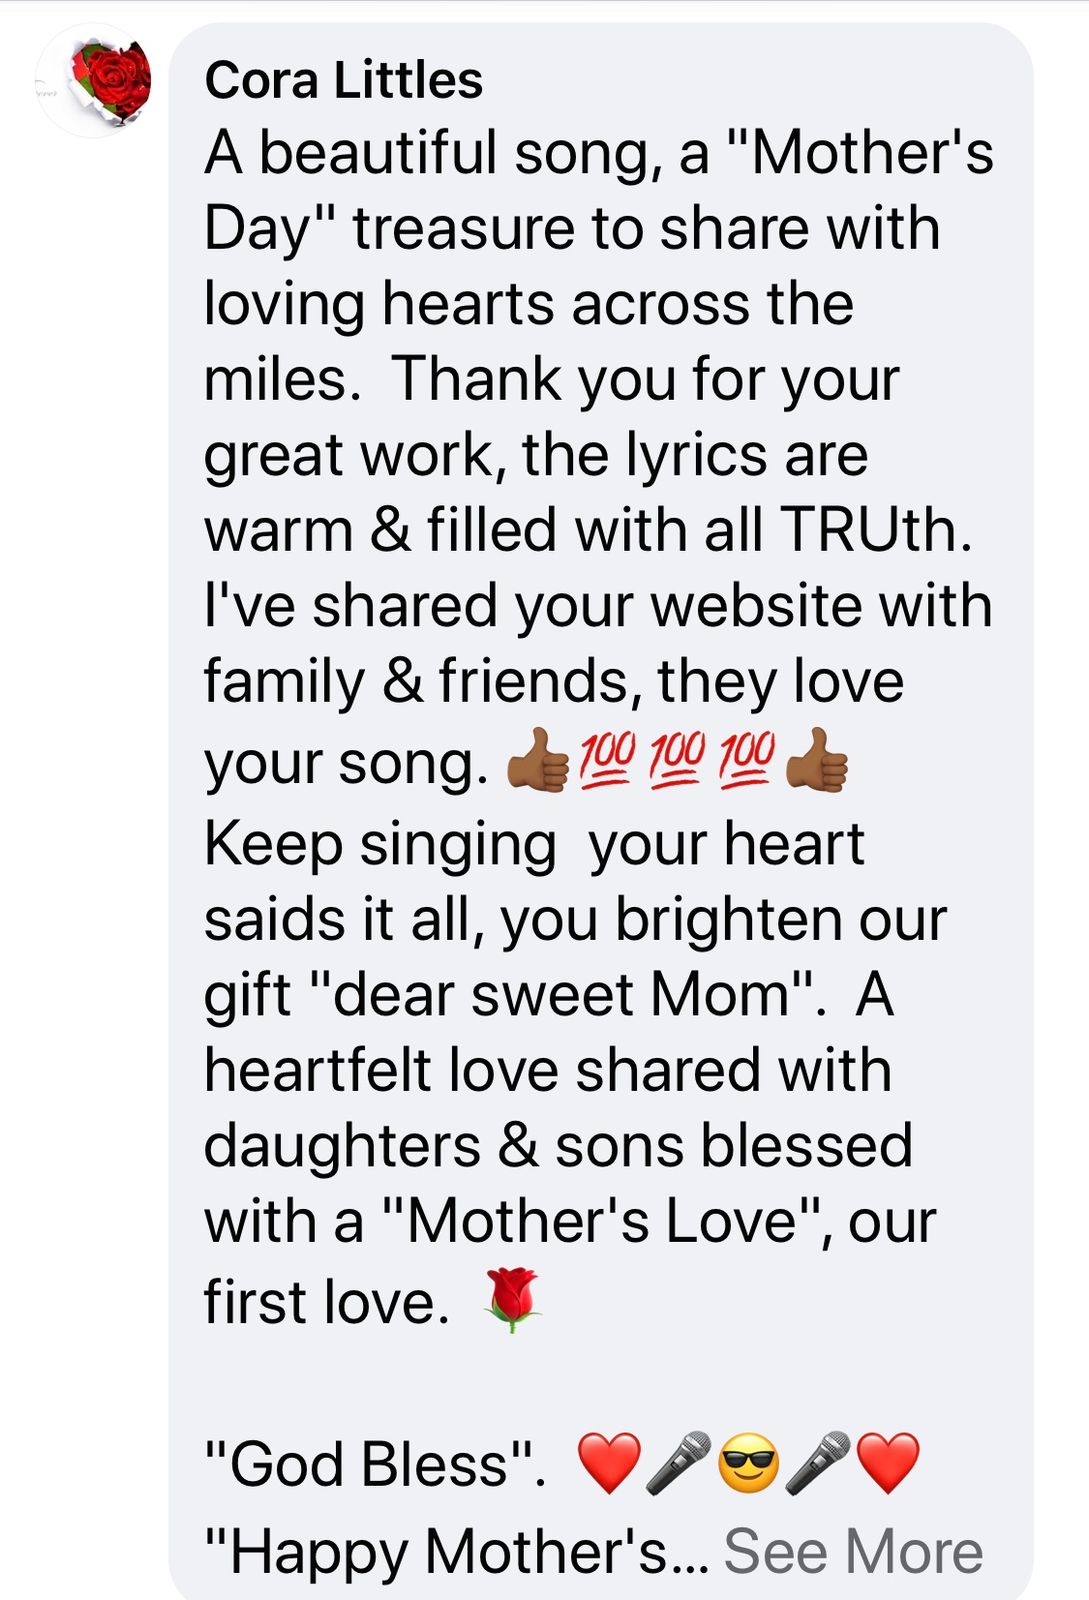Tap the truncated "Happy Mother's..." text
This screenshot has width=1089, height=1600.
point(457,1552)
